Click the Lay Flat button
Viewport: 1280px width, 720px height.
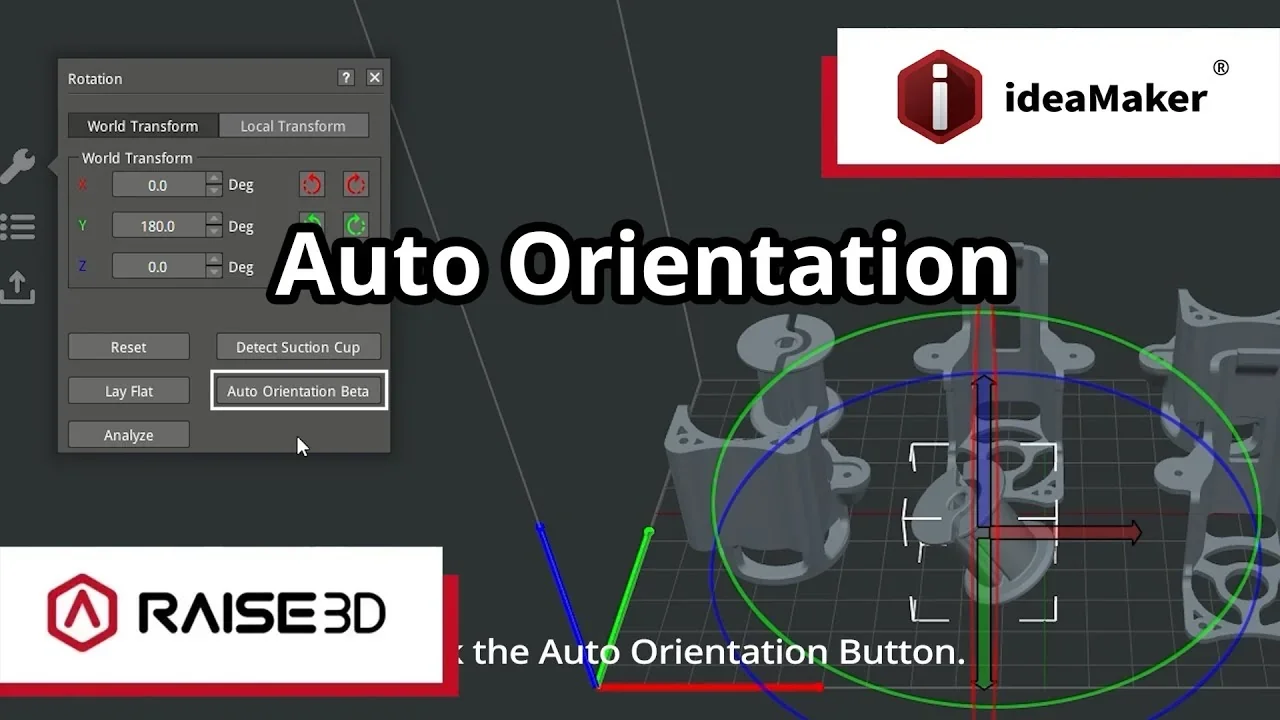(x=128, y=390)
